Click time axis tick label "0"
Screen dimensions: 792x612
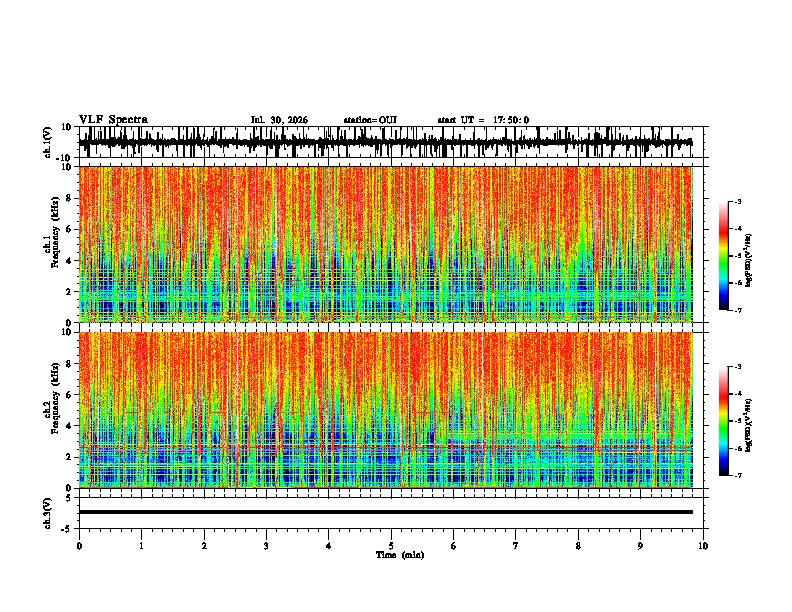(x=79, y=546)
